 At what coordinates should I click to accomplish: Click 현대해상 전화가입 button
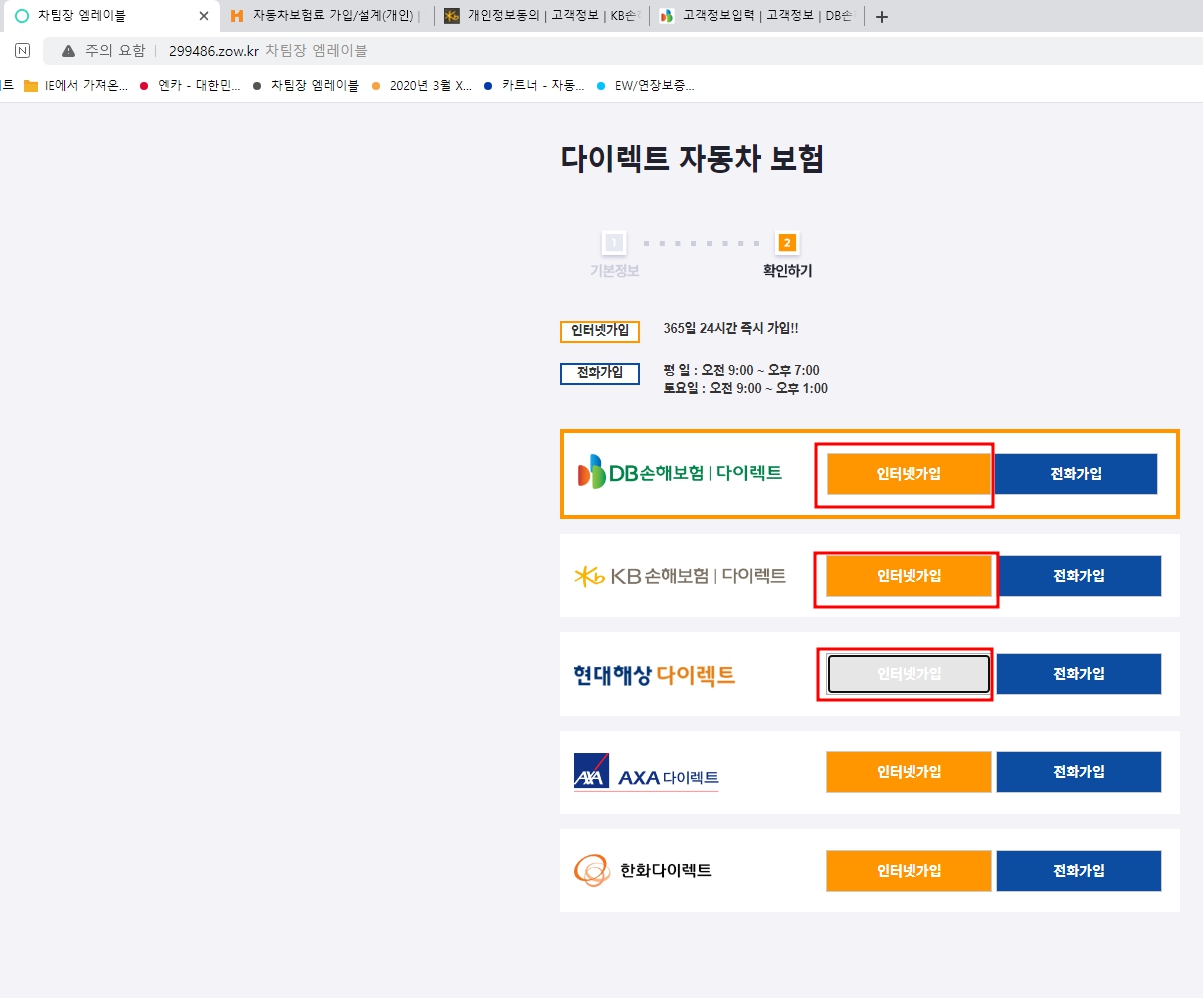coord(1079,674)
